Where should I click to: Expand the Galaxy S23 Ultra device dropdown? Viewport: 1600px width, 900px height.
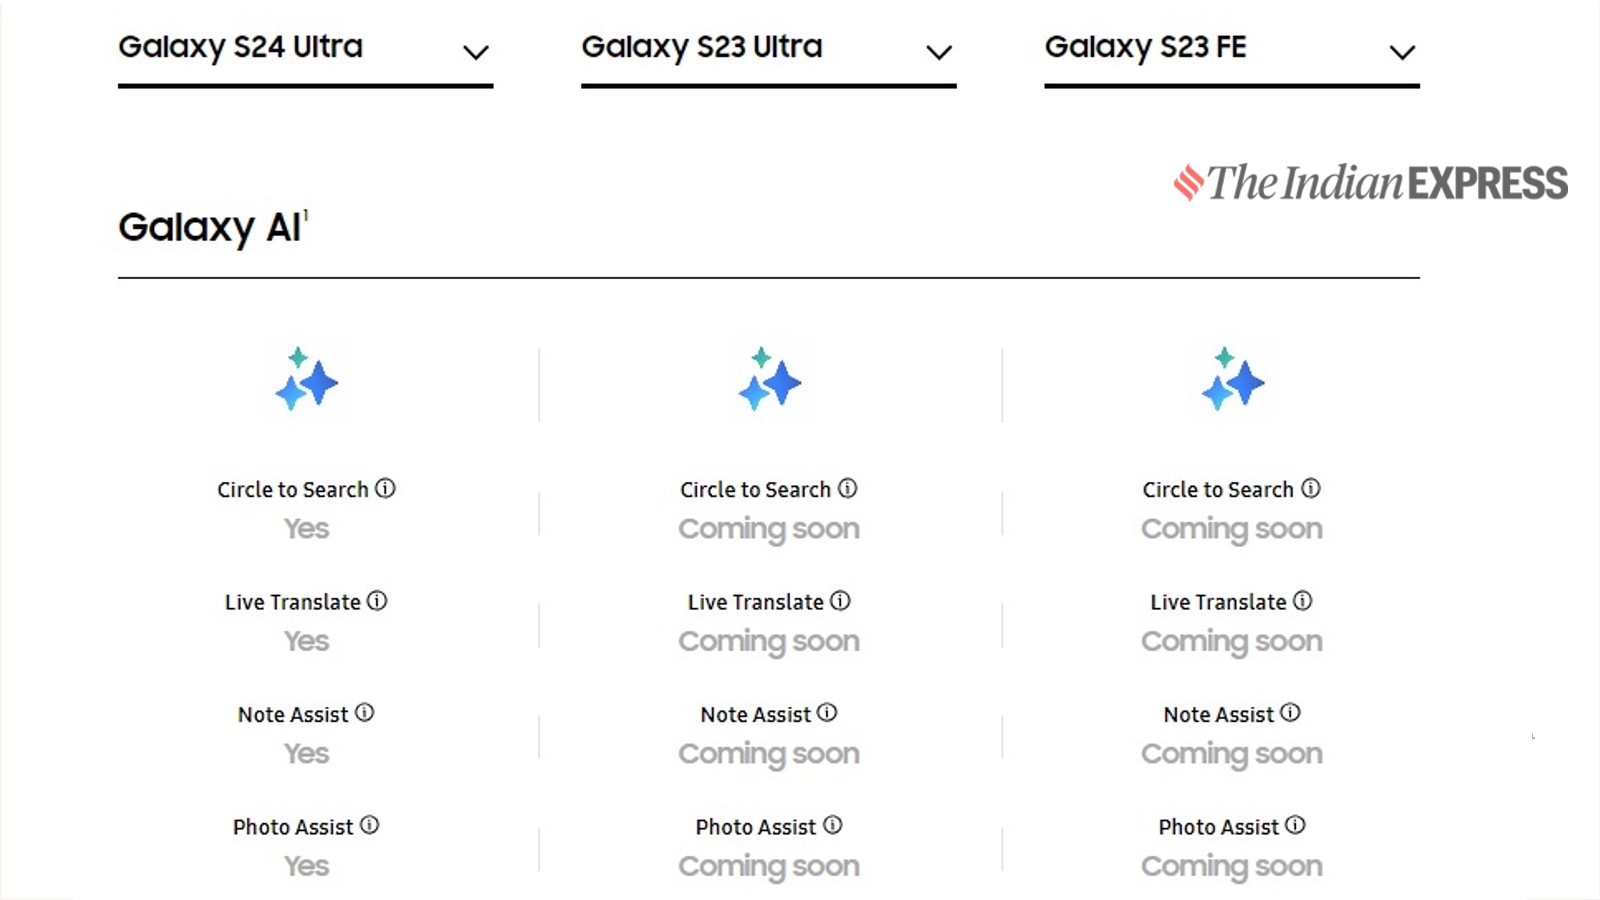click(x=938, y=52)
